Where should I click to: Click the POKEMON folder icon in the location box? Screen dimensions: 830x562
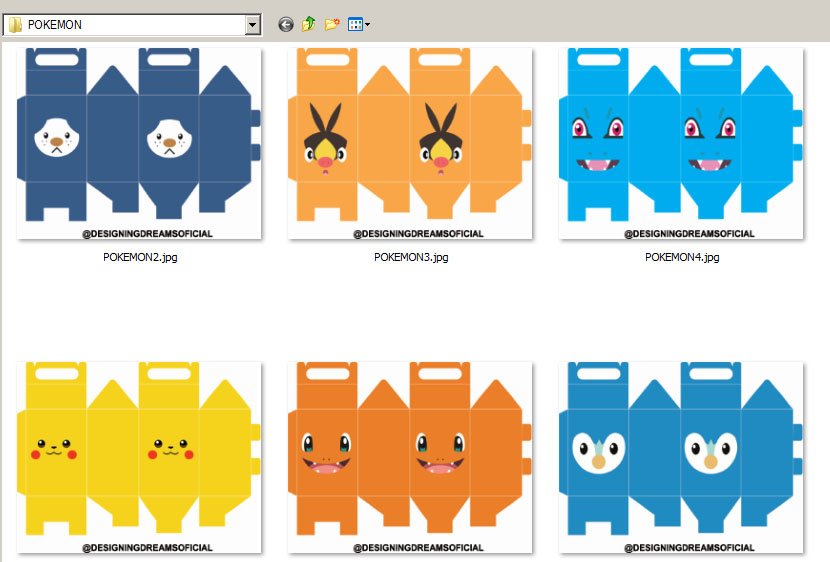tap(15, 25)
